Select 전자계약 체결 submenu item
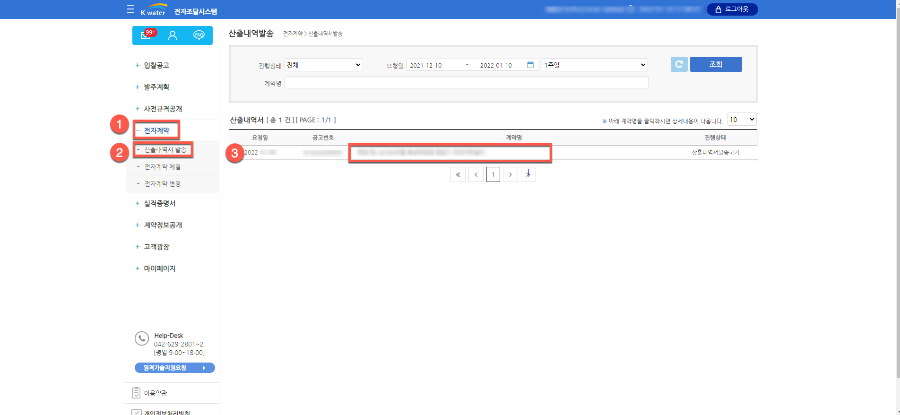900x415 pixels. click(x=162, y=167)
